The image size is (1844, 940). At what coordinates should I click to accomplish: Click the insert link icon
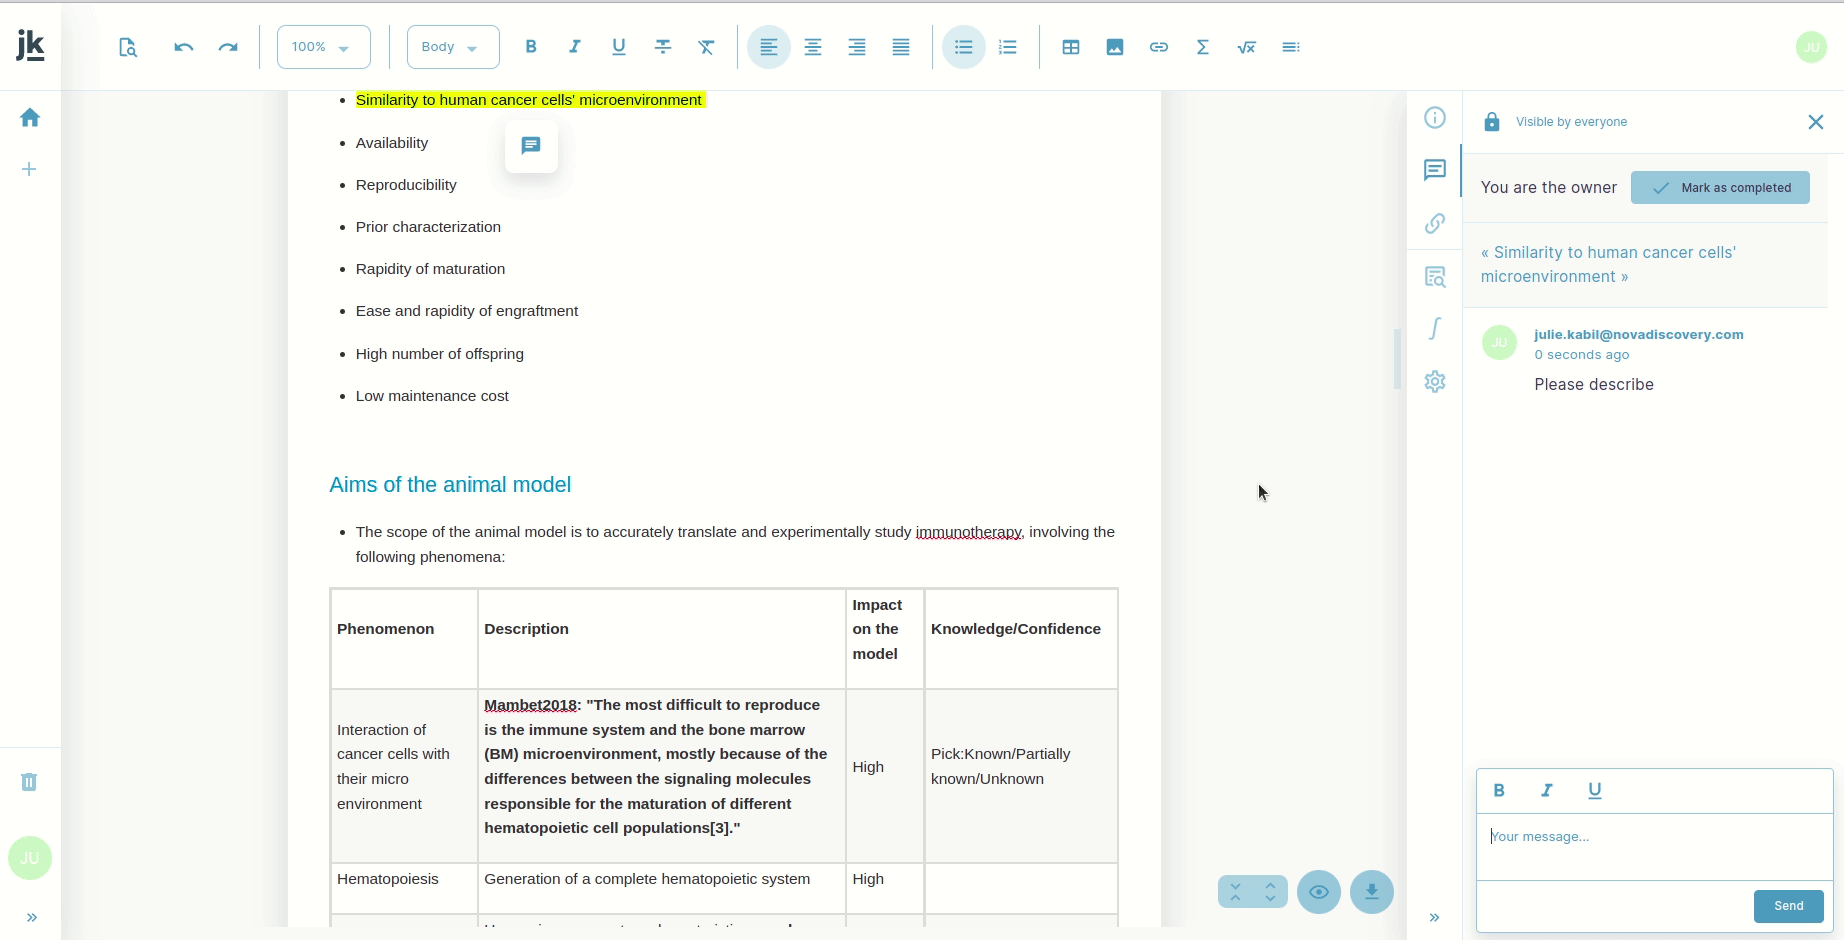click(1159, 47)
